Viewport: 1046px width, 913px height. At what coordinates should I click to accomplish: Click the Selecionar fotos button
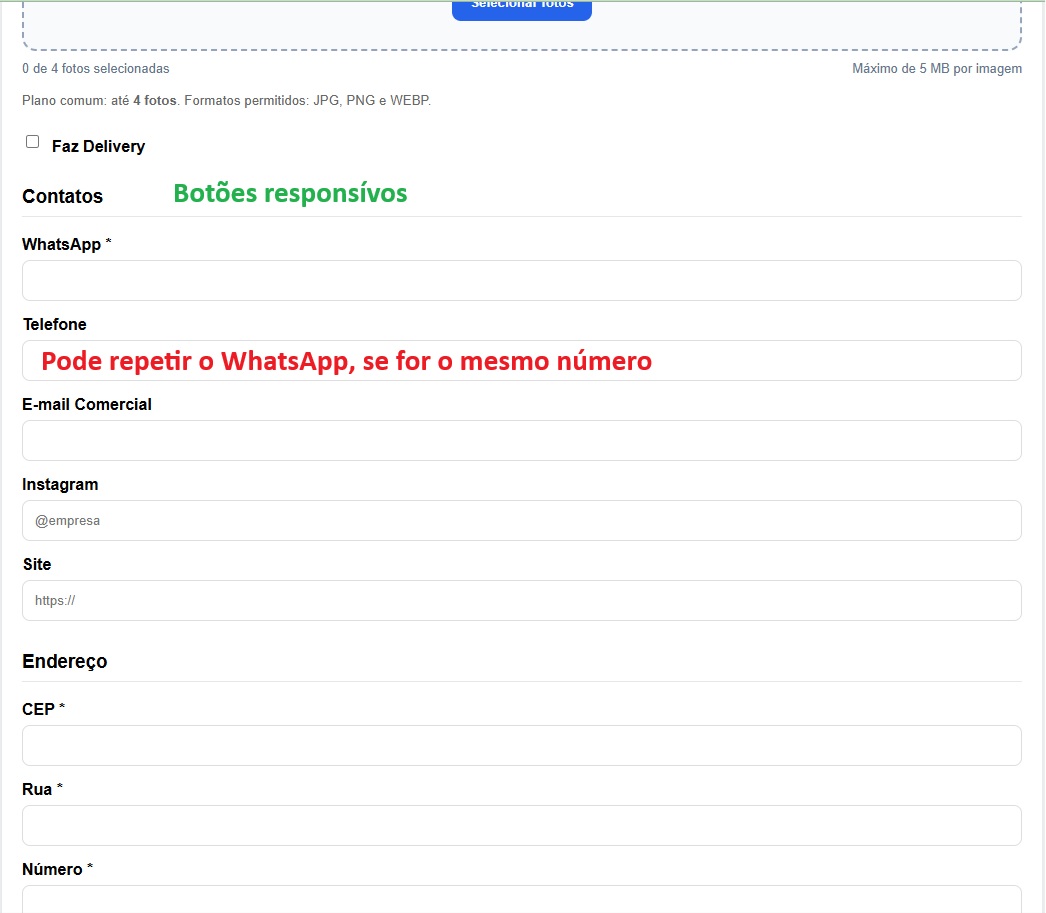[x=522, y=10]
